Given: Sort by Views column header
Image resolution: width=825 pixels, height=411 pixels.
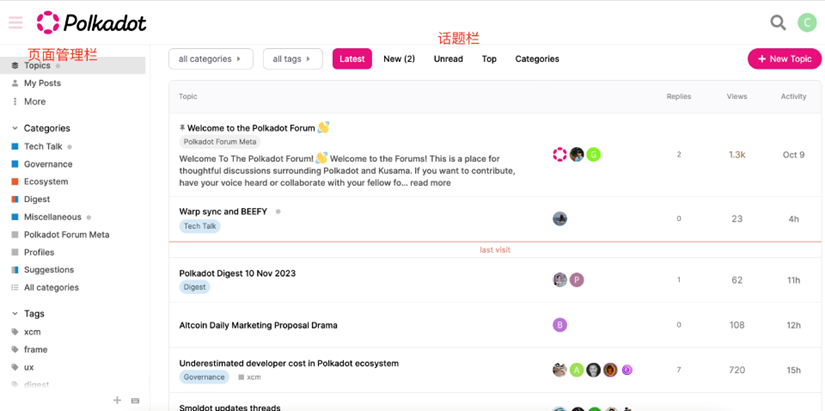Looking at the screenshot, I should [737, 96].
